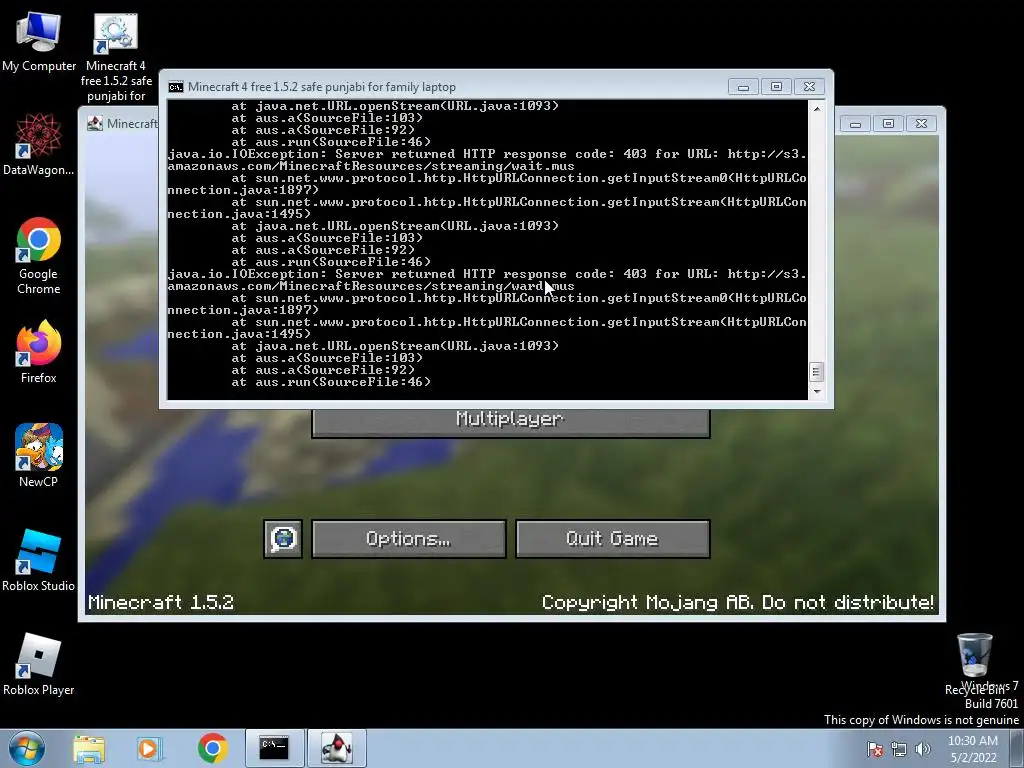Open Recycle Bin on the desktop
This screenshot has height=768, width=1024.
pos(974,663)
